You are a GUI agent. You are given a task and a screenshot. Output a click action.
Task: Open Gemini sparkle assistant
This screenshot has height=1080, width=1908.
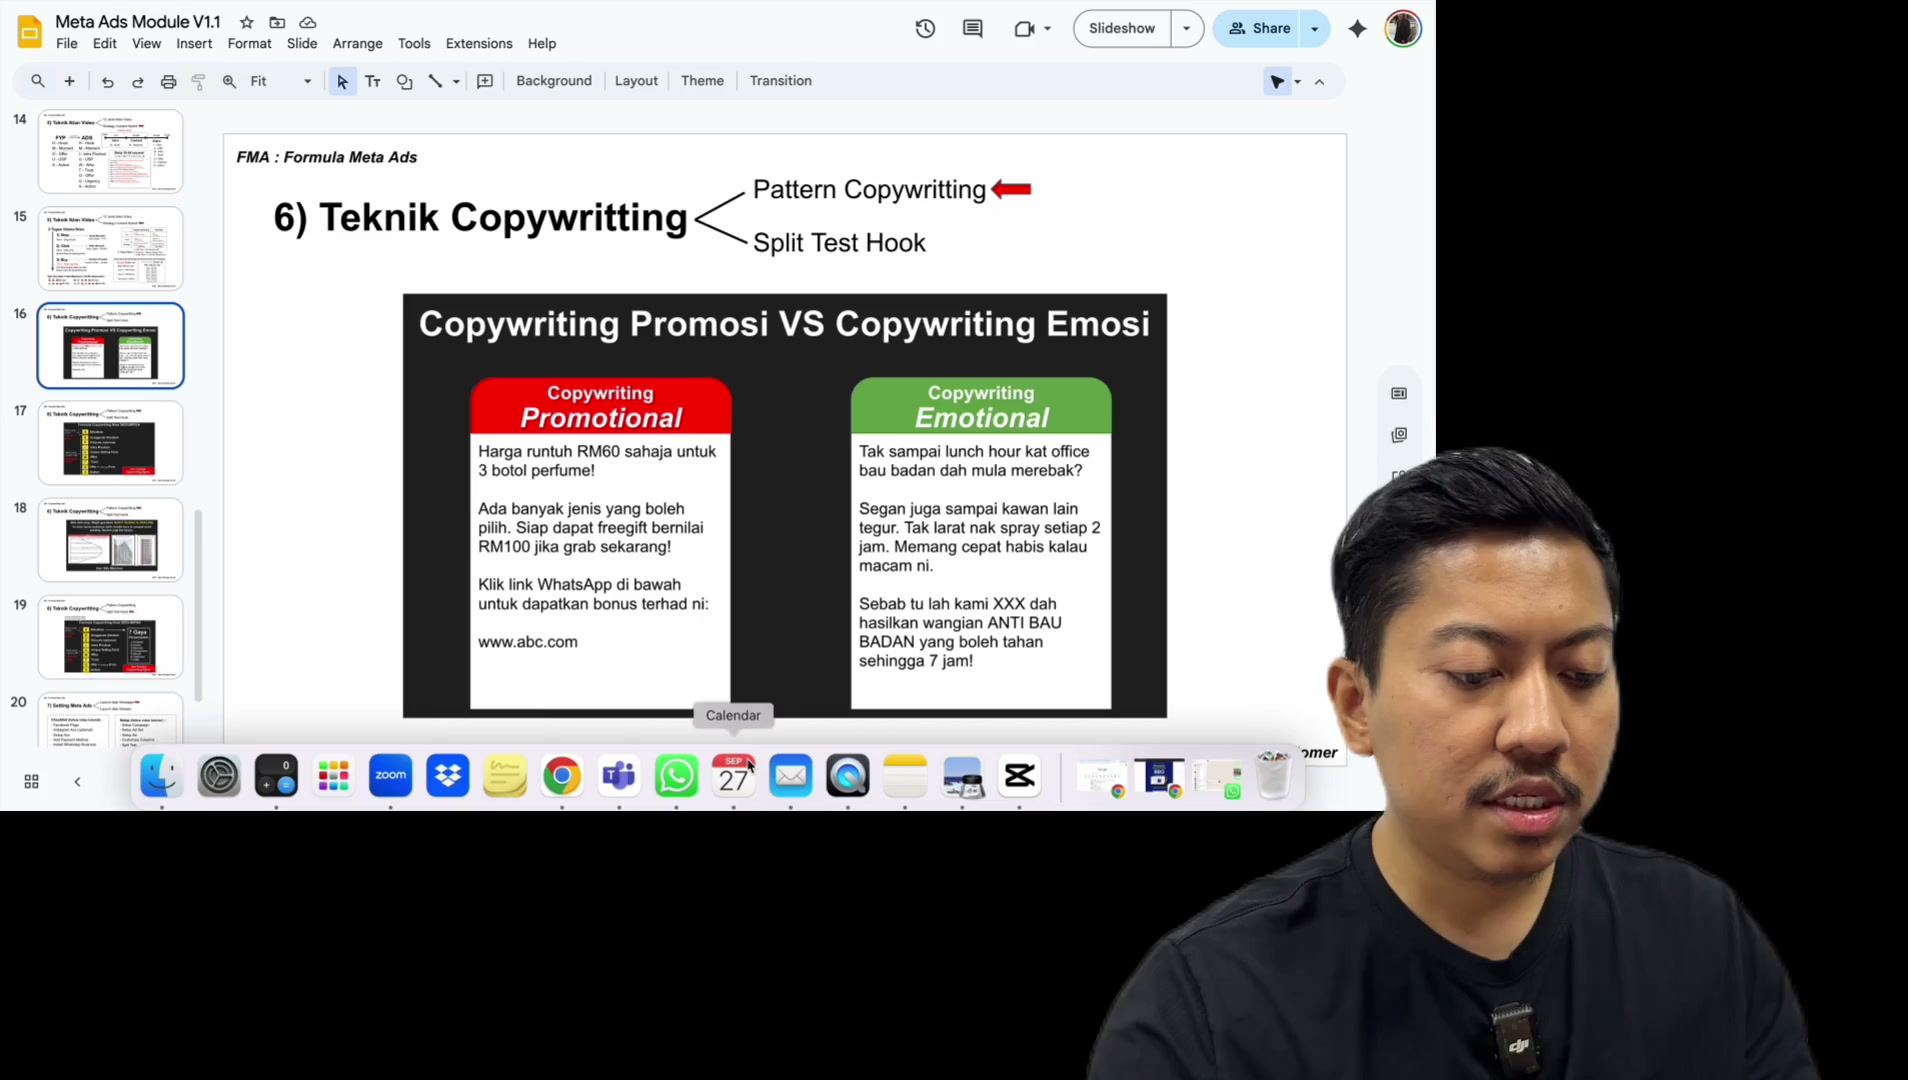[1357, 29]
